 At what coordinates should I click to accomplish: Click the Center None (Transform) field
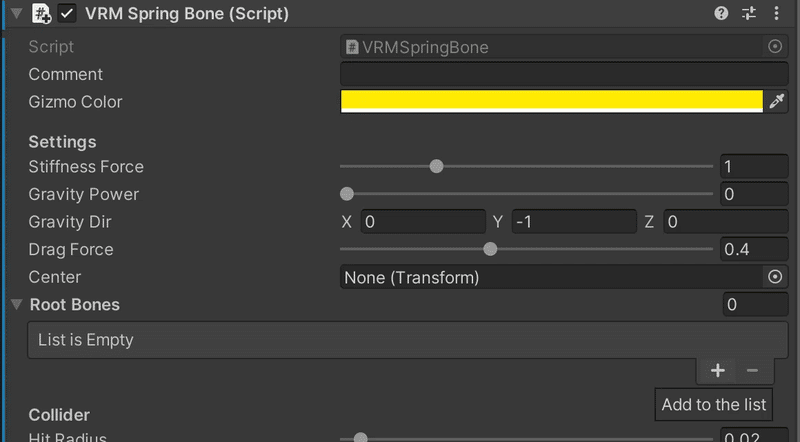tap(551, 277)
